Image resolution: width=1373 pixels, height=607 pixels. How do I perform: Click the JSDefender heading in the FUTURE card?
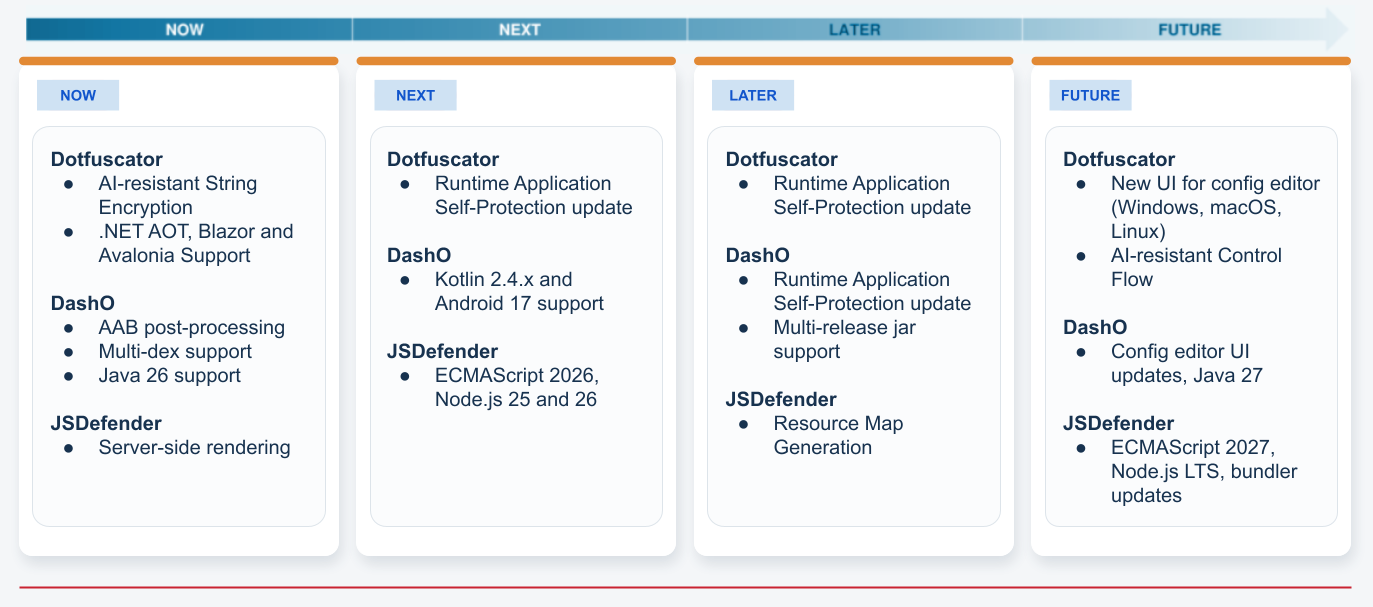[x=1118, y=423]
